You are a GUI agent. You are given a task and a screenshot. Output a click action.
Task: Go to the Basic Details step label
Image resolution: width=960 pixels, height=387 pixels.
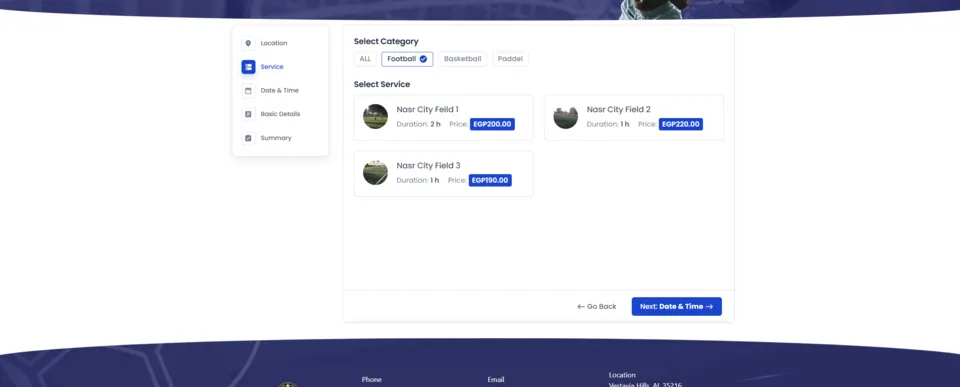280,114
